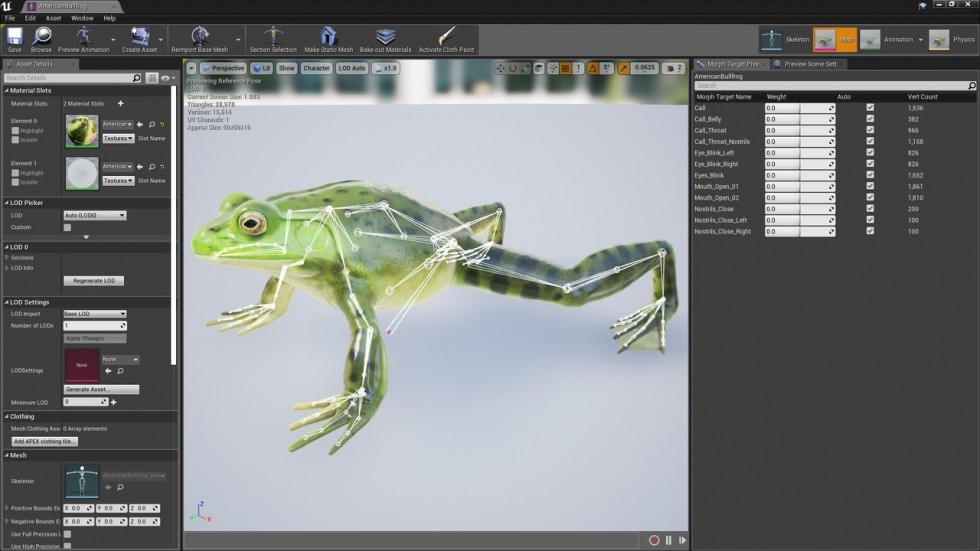Adjust the Mouth_Open_02 weight slider

[x=799, y=197]
